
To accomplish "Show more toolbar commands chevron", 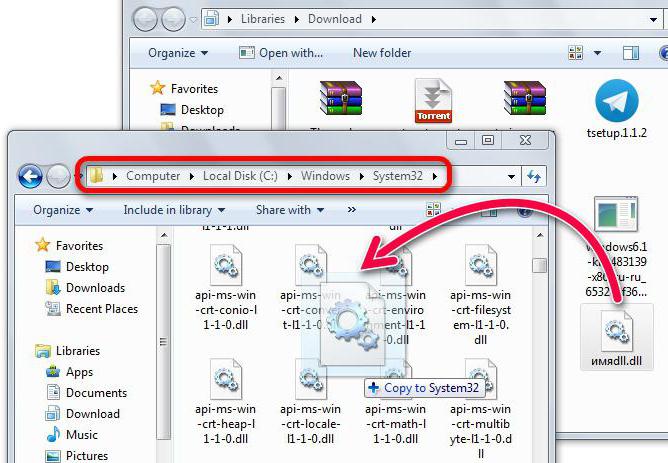I will point(352,210).
